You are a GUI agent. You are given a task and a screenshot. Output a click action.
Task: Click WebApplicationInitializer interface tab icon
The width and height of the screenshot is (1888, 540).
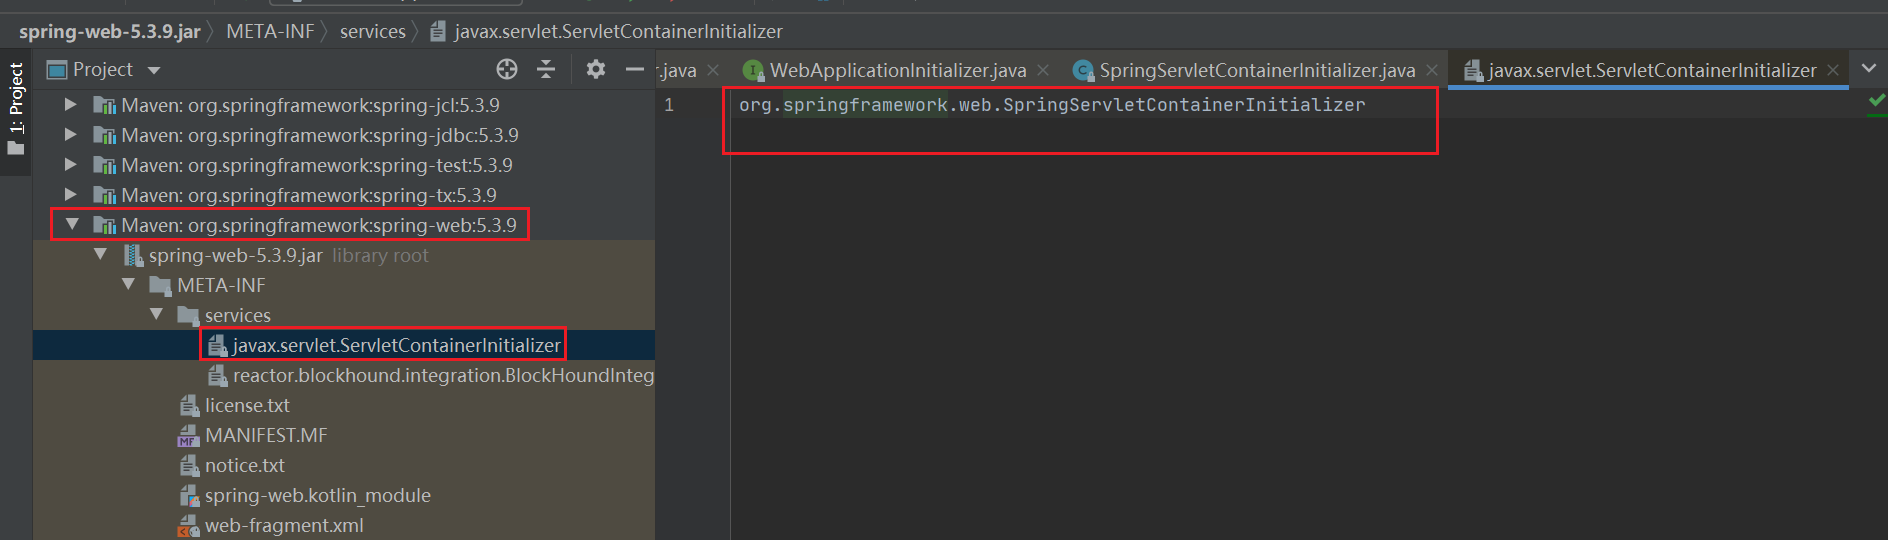coord(754,70)
